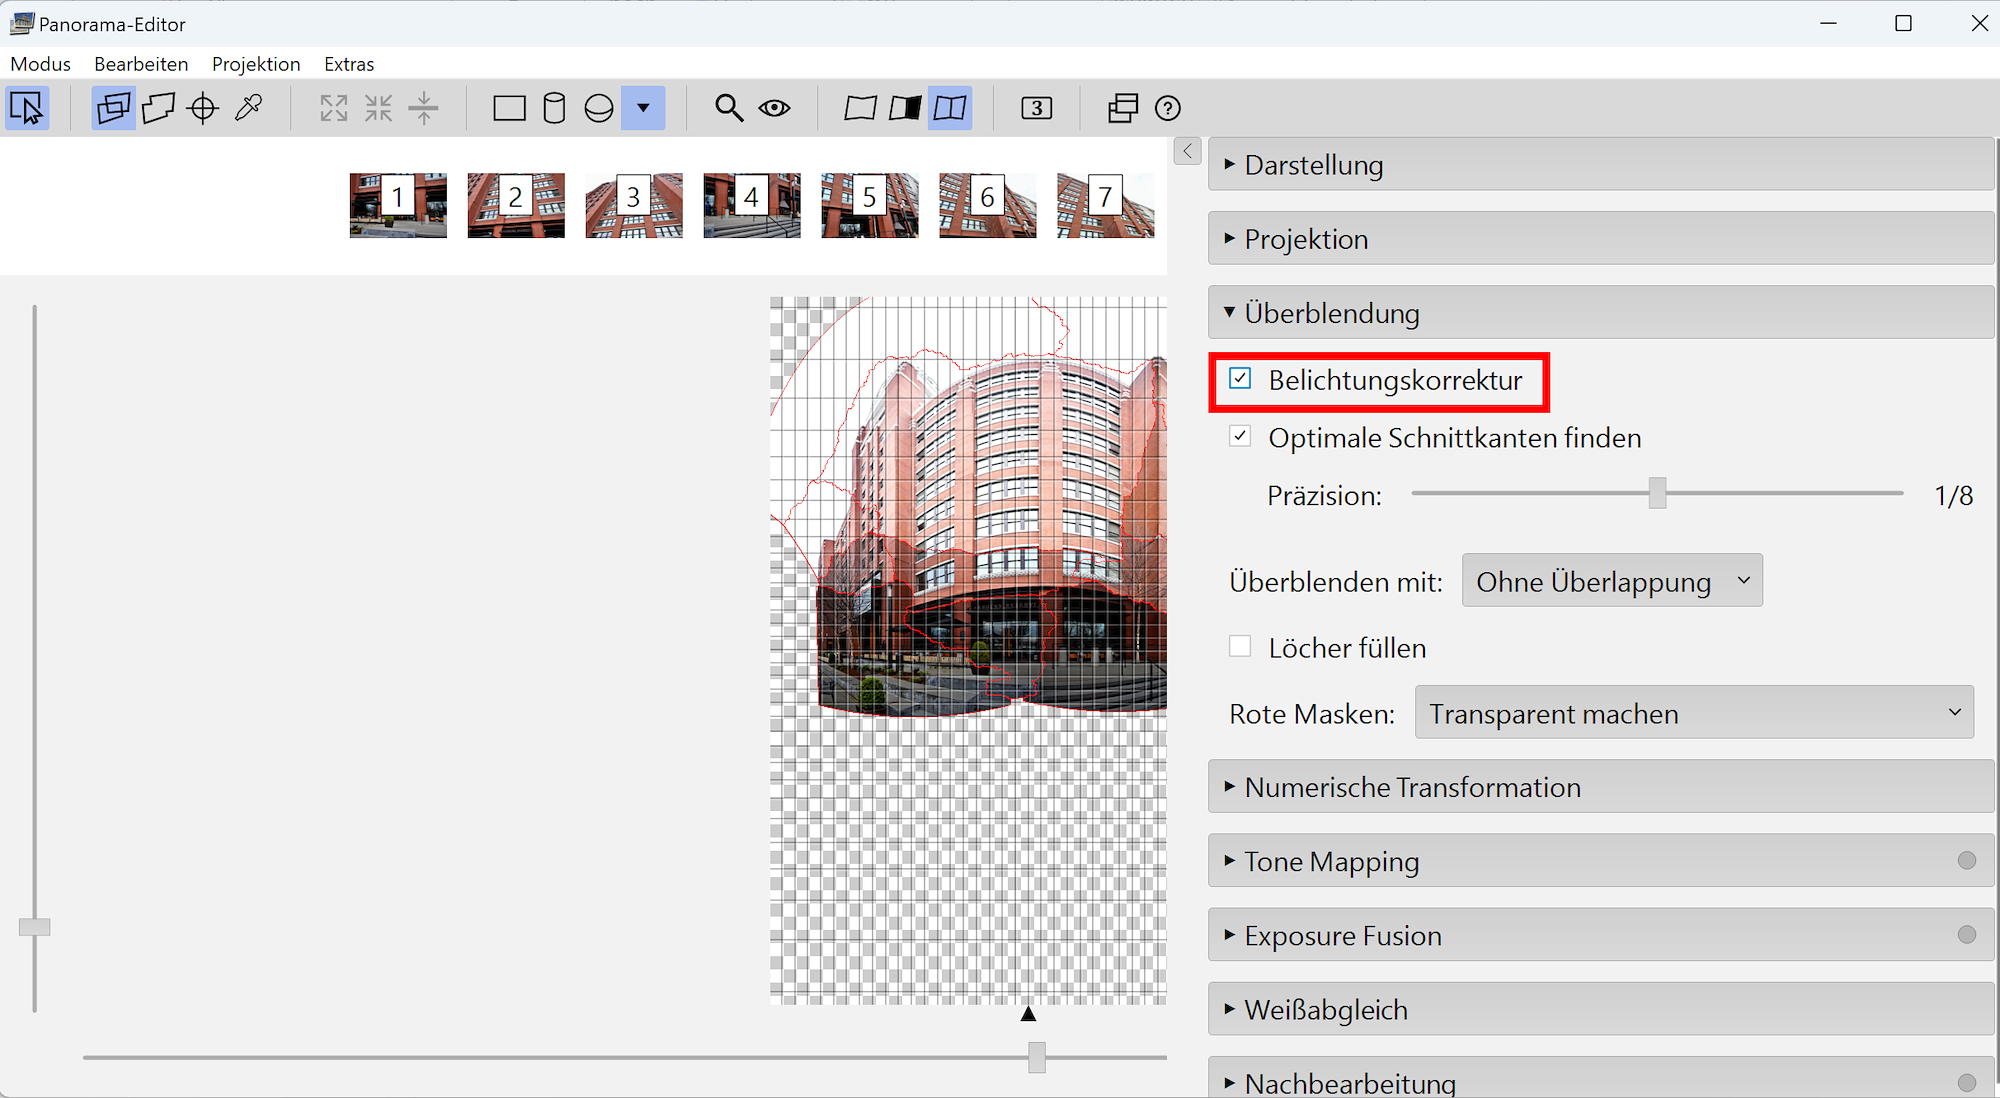Pick the eyedropper tool in toolbar

point(248,108)
